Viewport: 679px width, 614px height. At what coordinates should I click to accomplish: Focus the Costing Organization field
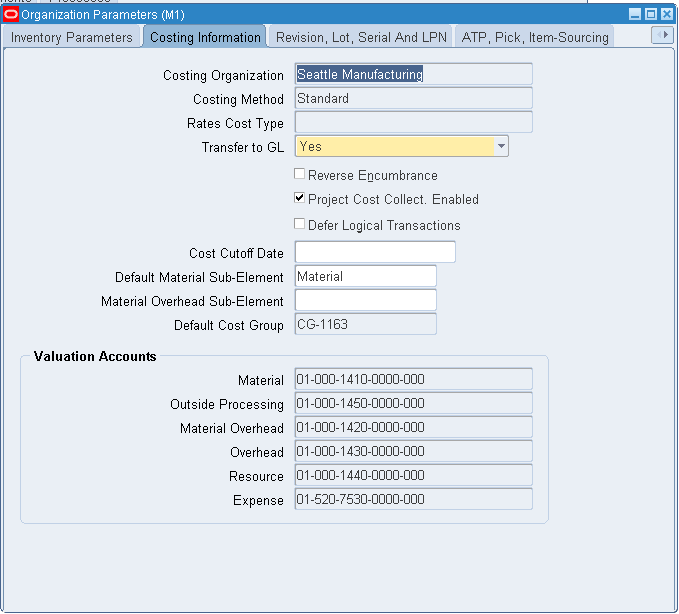point(414,74)
